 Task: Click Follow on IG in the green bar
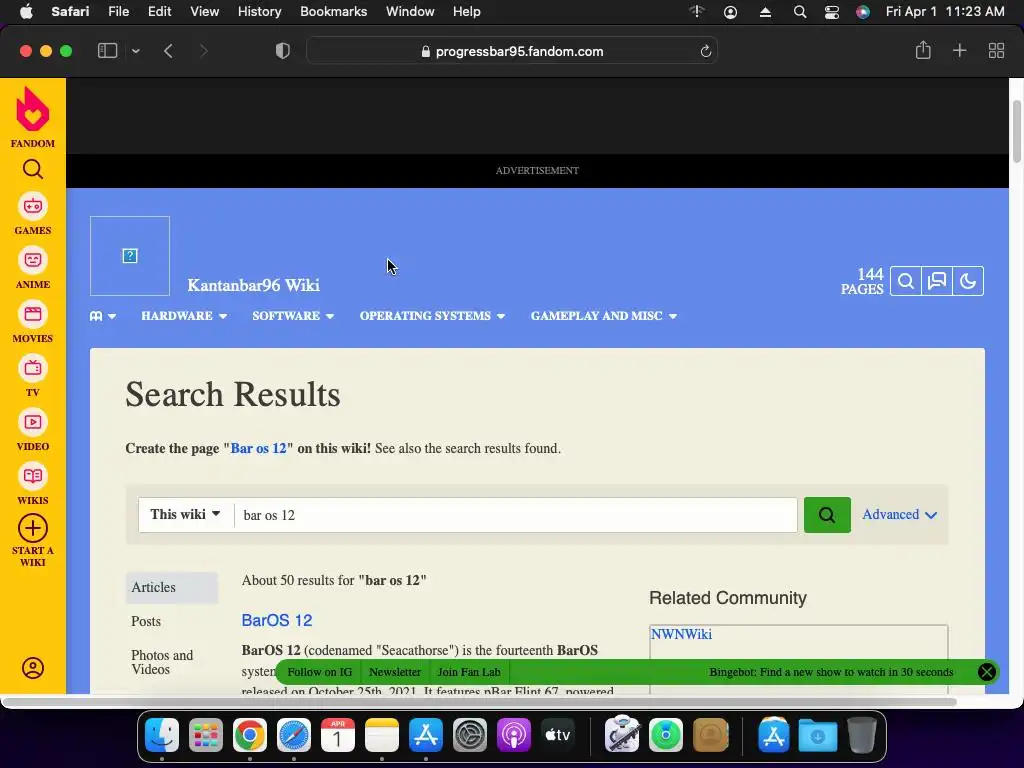point(319,672)
